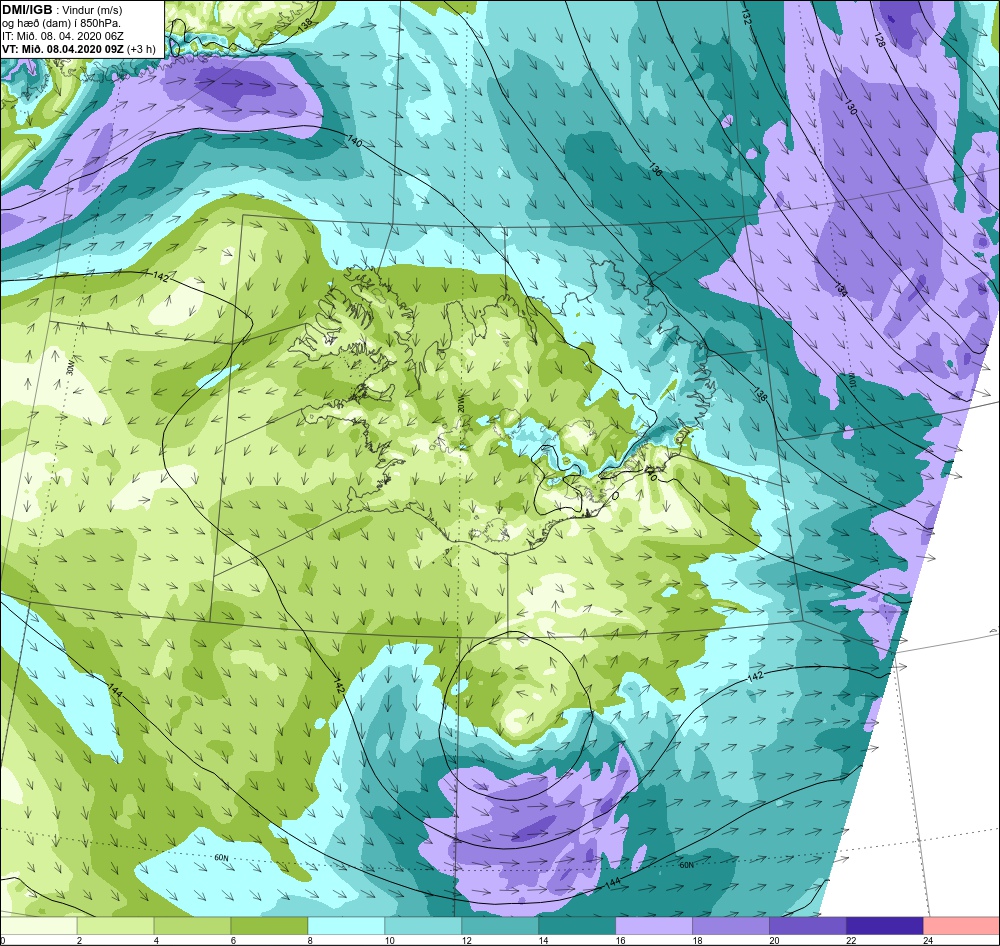Click the '128' contour label at top right
Screen dimensions: 1000x946
point(879,40)
